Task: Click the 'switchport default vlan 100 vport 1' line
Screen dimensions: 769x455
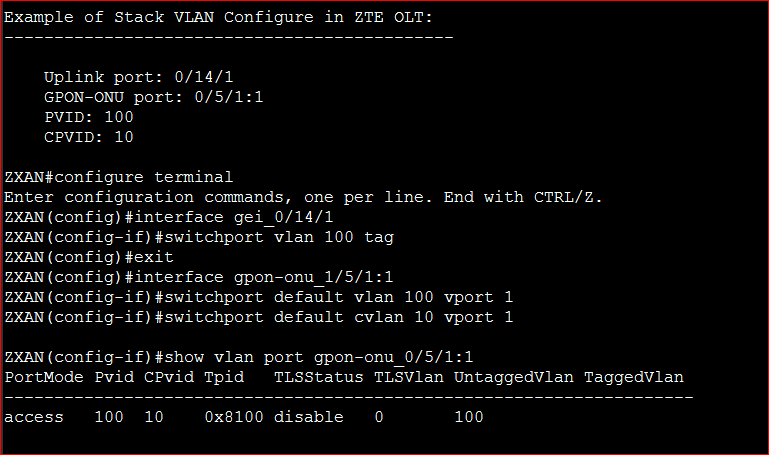Action: pos(258,297)
